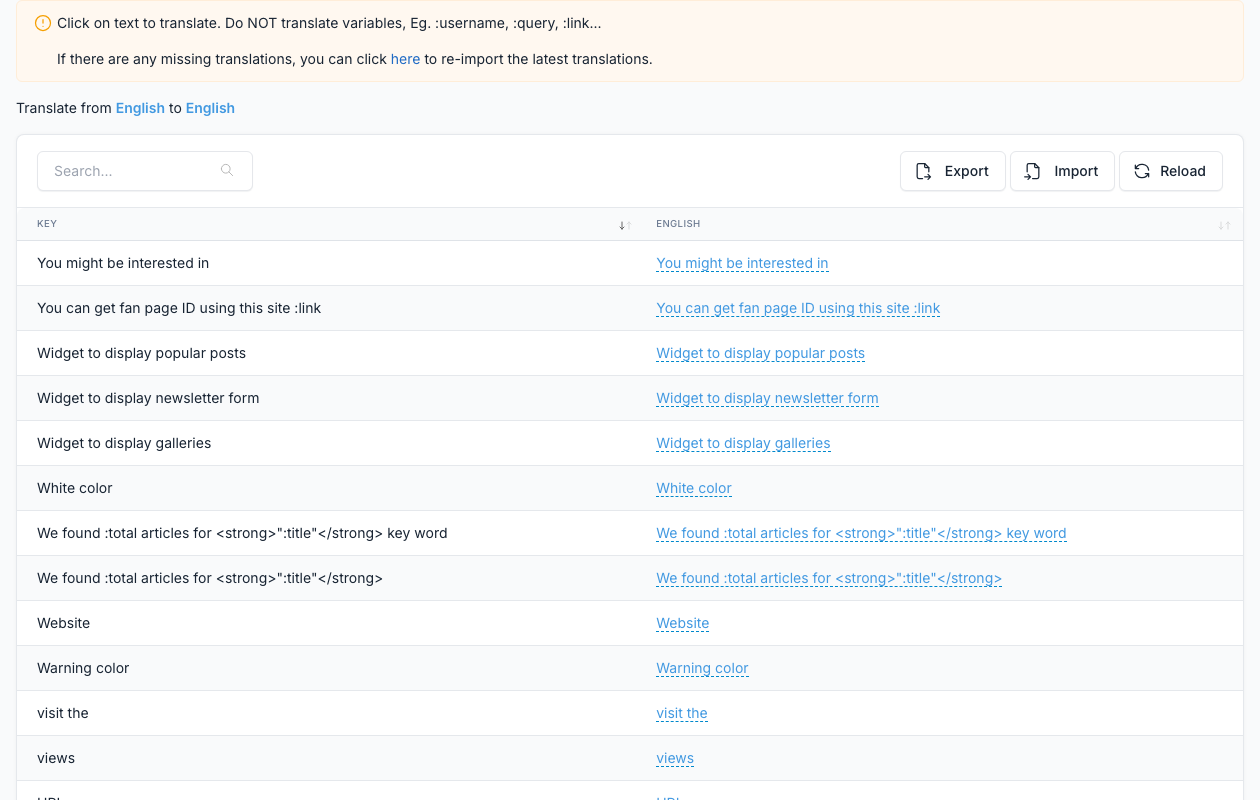This screenshot has height=800, width=1260.
Task: Edit 'Widget to display newsletter form' translation
Action: pyautogui.click(x=767, y=398)
